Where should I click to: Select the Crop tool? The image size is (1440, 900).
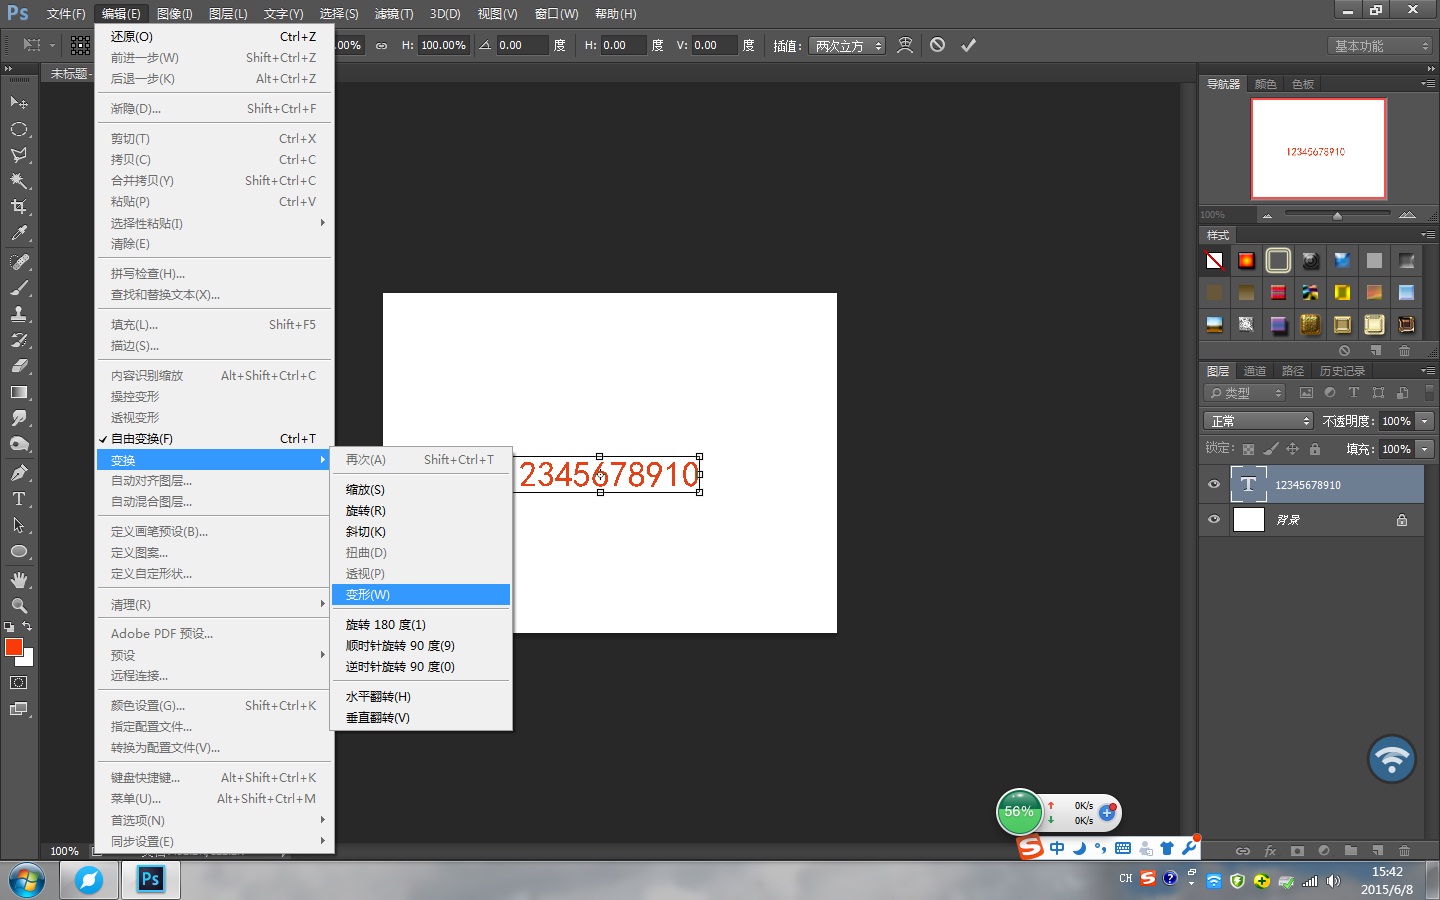(19, 207)
